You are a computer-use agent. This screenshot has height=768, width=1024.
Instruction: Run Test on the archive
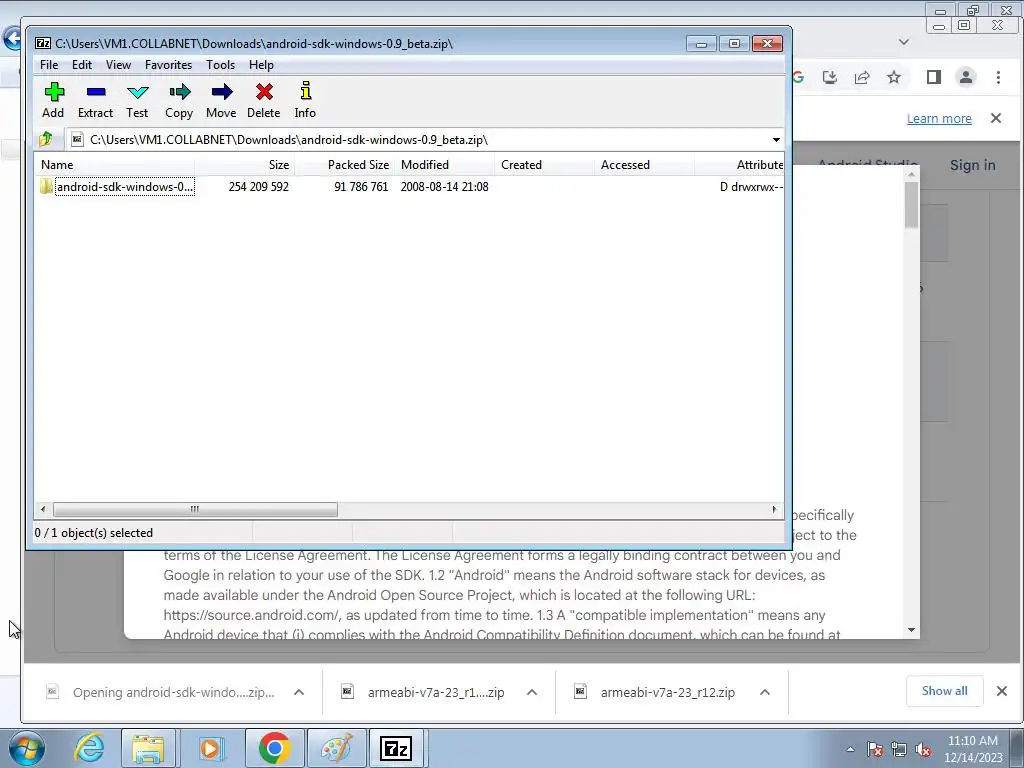coord(137,100)
